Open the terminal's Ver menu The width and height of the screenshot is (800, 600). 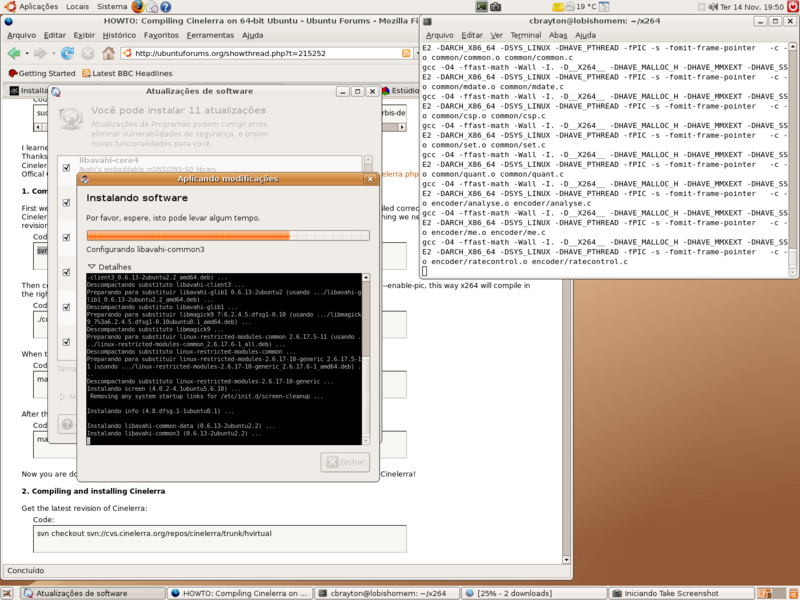tap(496, 35)
